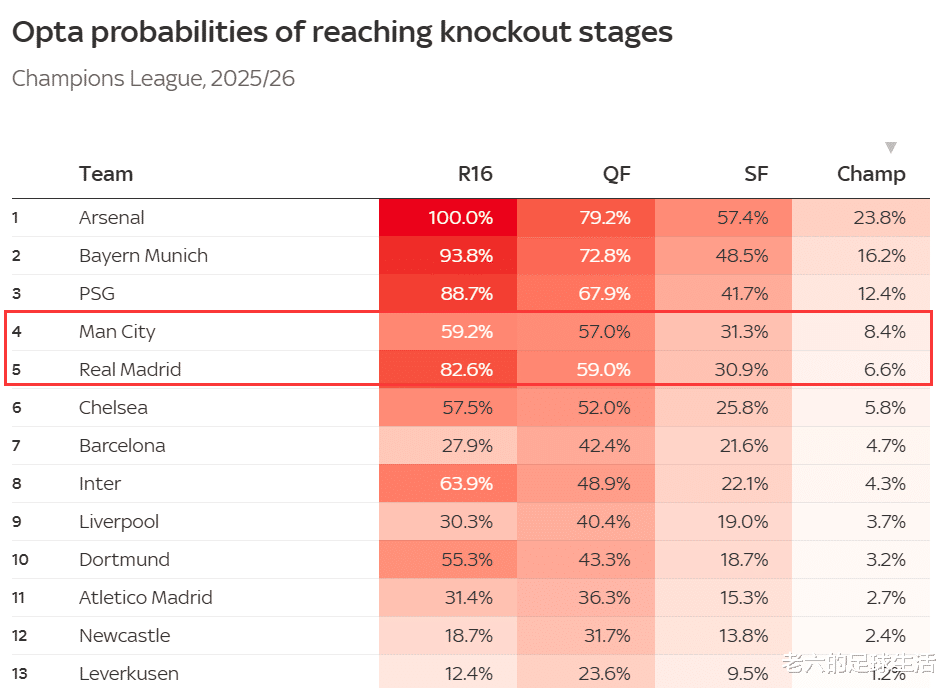The height and width of the screenshot is (688, 947).
Task: Select the Real Madrid row name
Action: click(130, 370)
